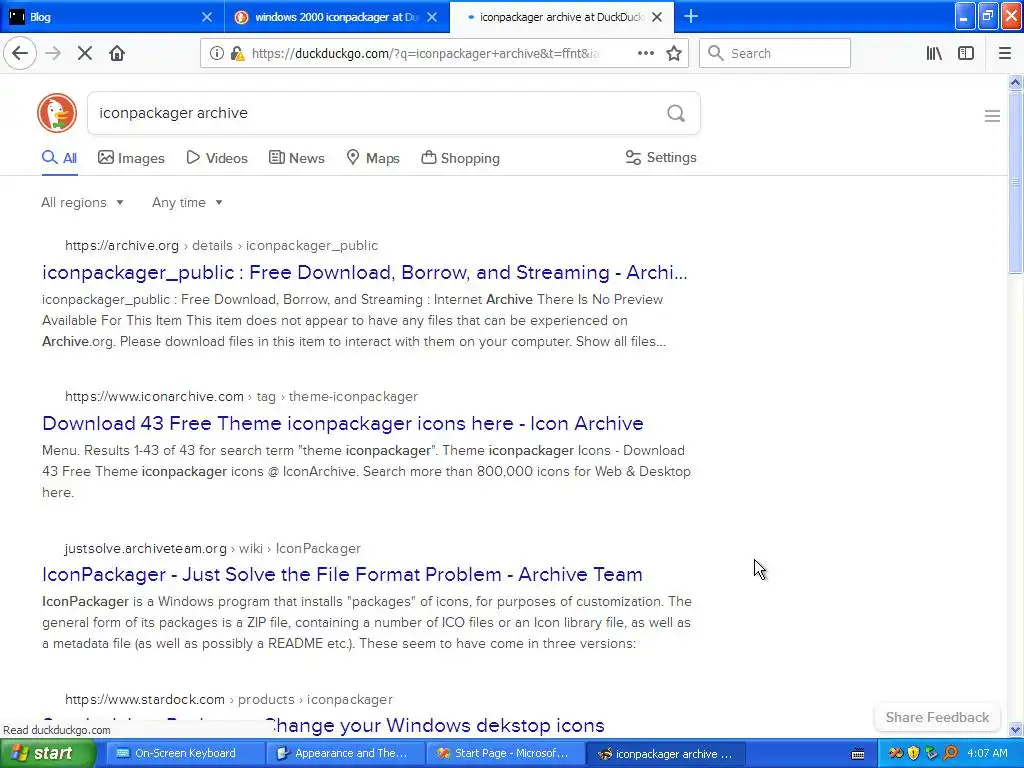Switch to Maps results
1024x768 pixels.
373,158
